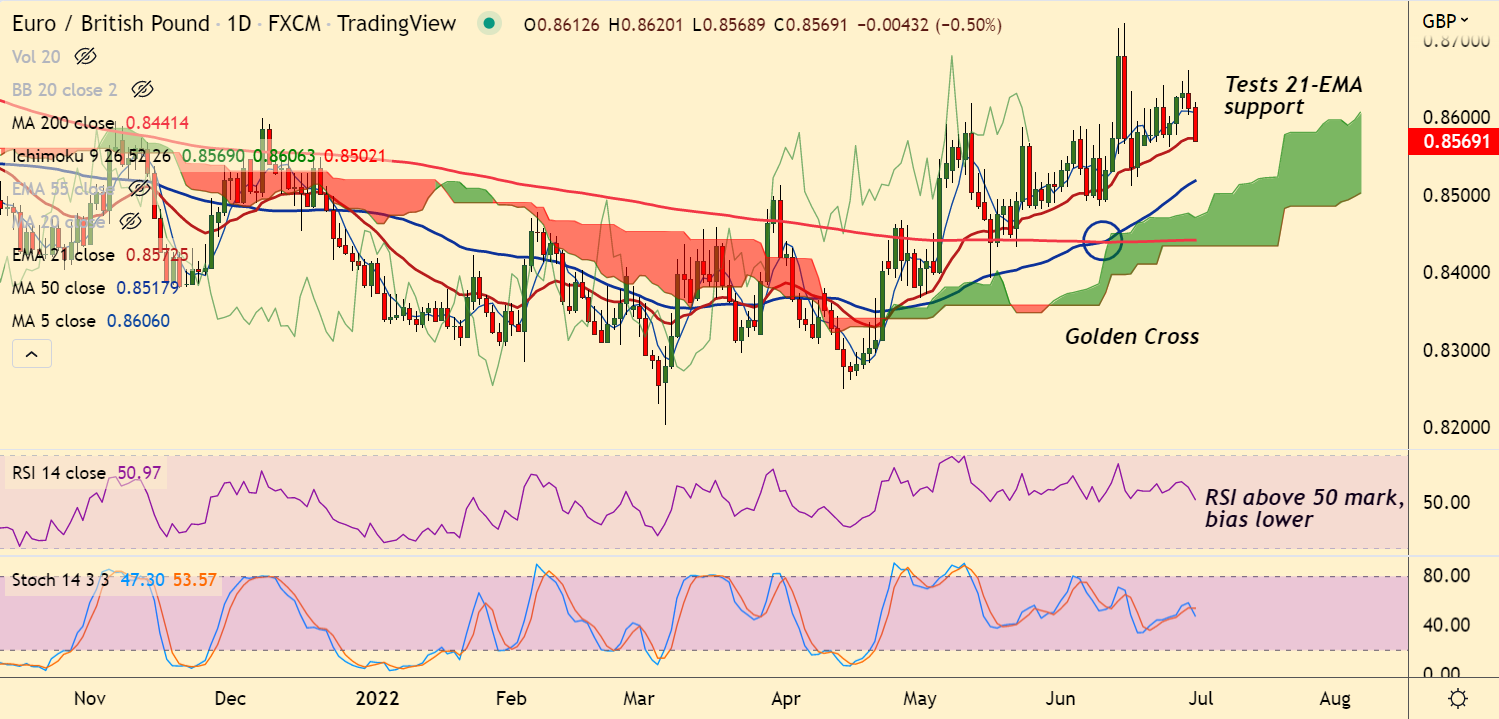Show the hidden MA 20 close indicator
This screenshot has width=1499, height=719.
point(129,221)
